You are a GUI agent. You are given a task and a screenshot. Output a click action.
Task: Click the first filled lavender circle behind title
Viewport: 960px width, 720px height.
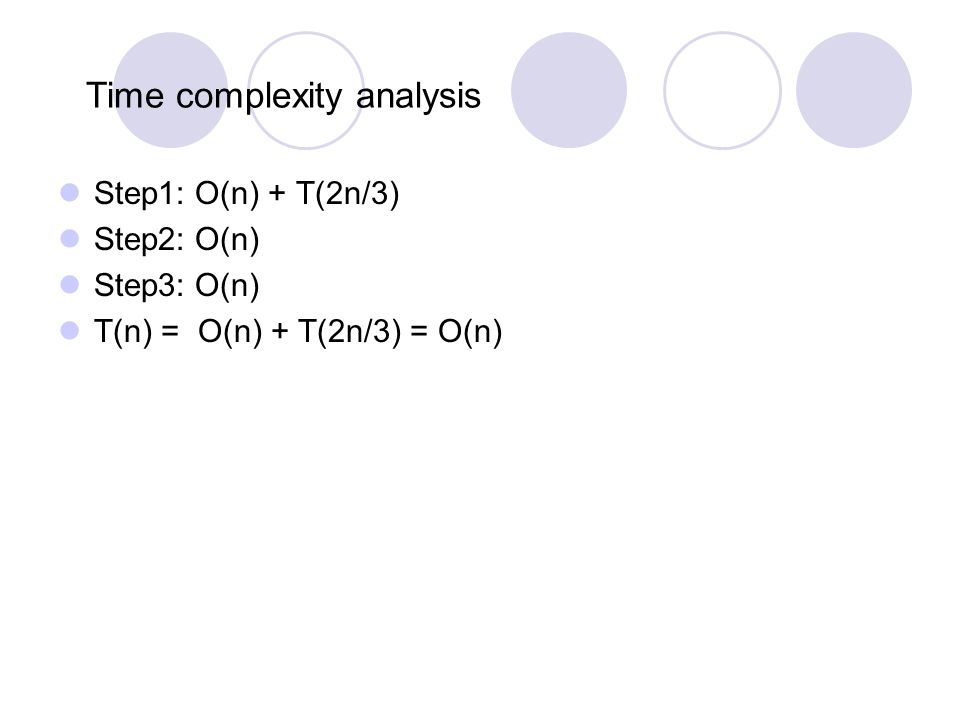pos(170,90)
